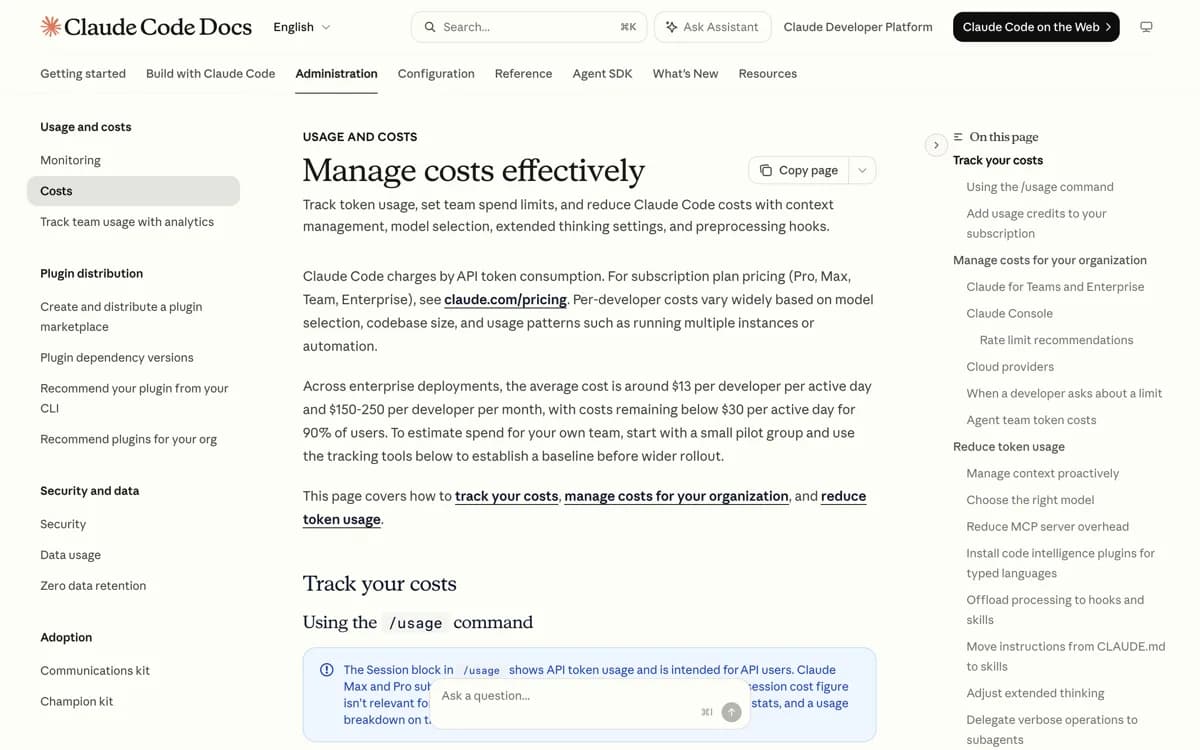Toggle theme with monitor icon

click(x=1146, y=27)
